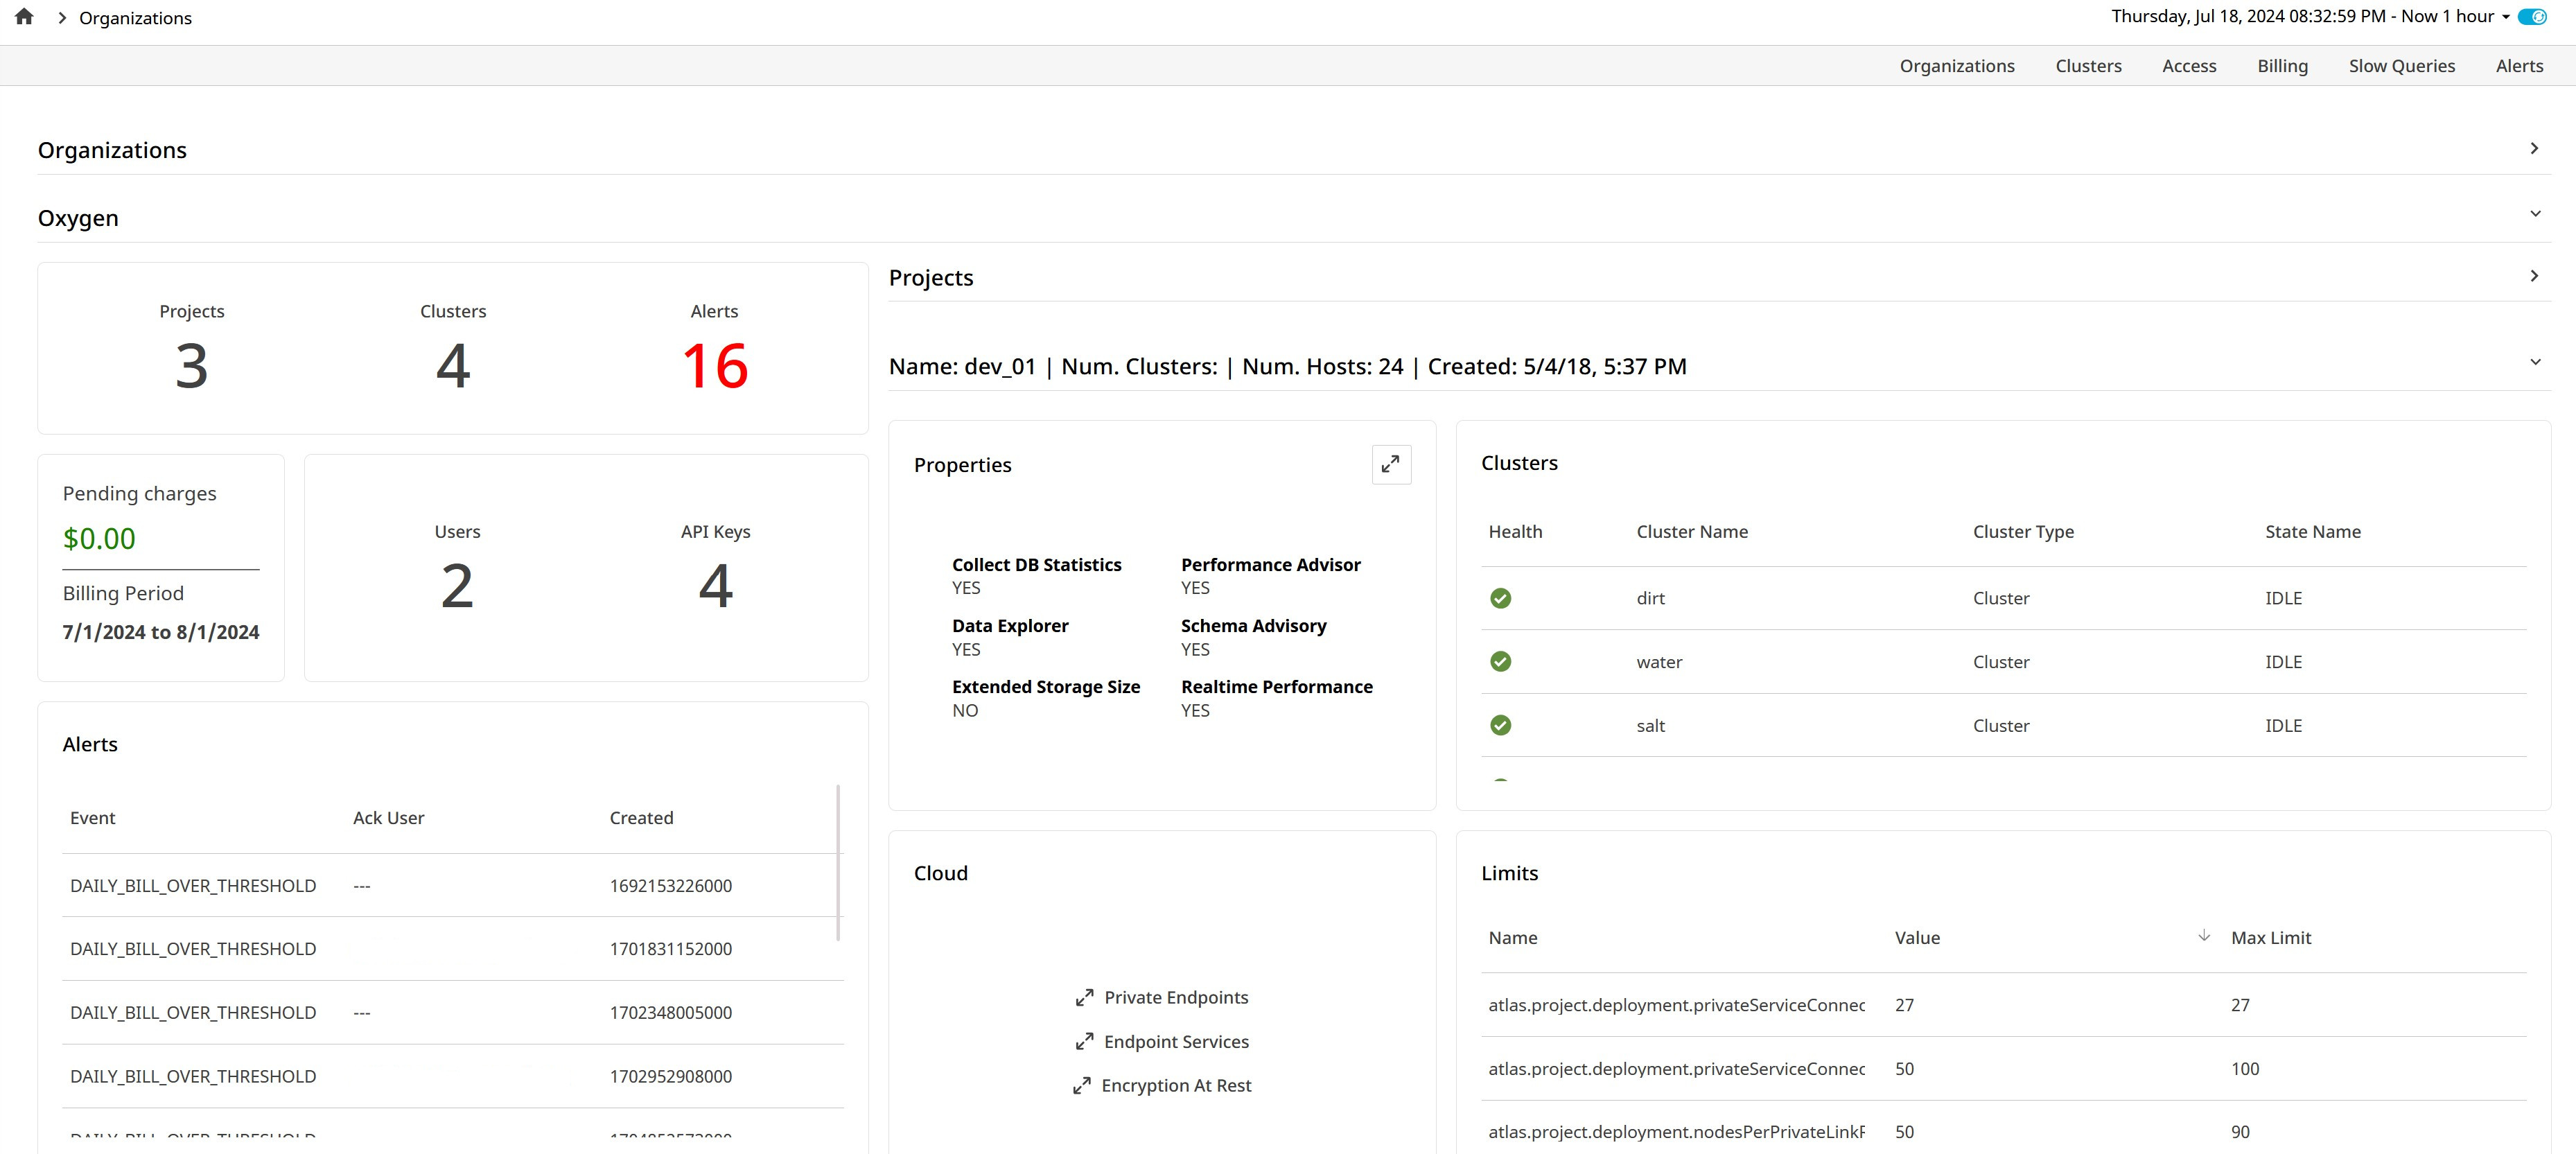Screen dimensions: 2576x1154
Task: Click the Organizations breadcrumb link
Action: point(135,18)
